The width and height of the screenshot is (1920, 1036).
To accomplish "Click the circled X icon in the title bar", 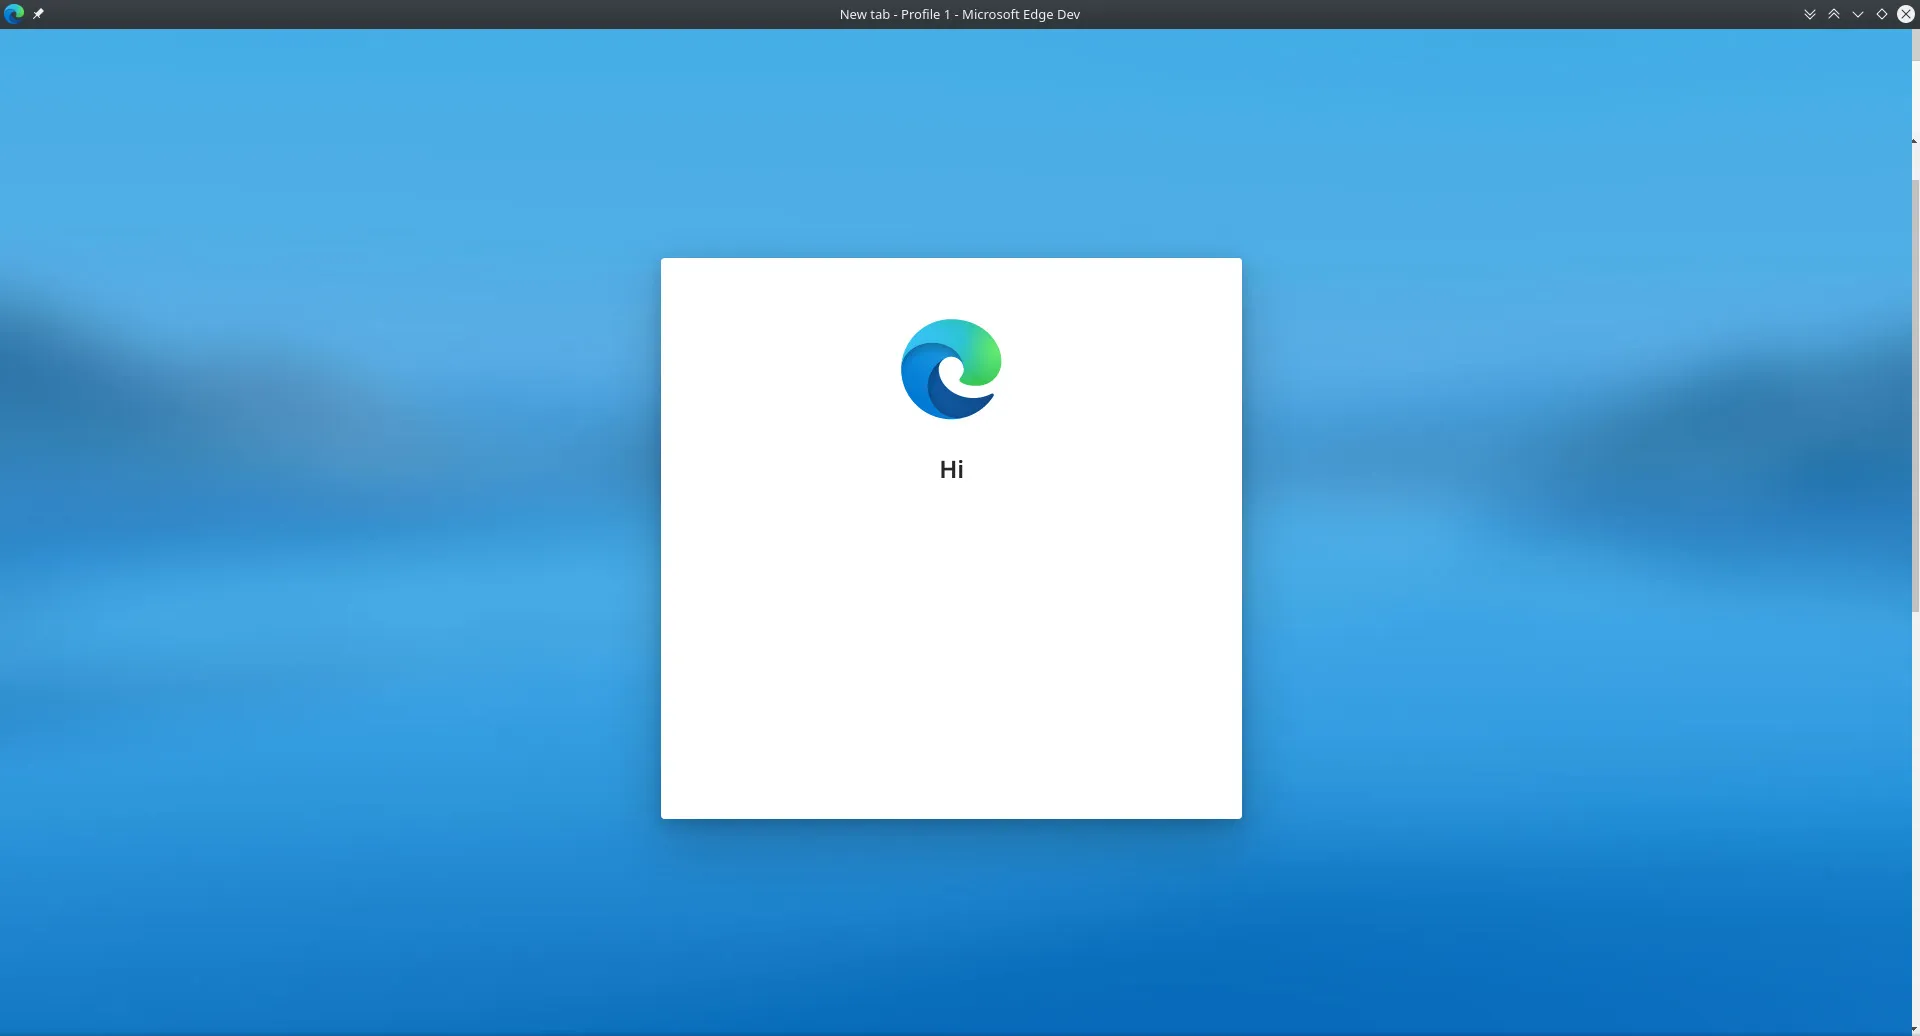I will point(1906,14).
